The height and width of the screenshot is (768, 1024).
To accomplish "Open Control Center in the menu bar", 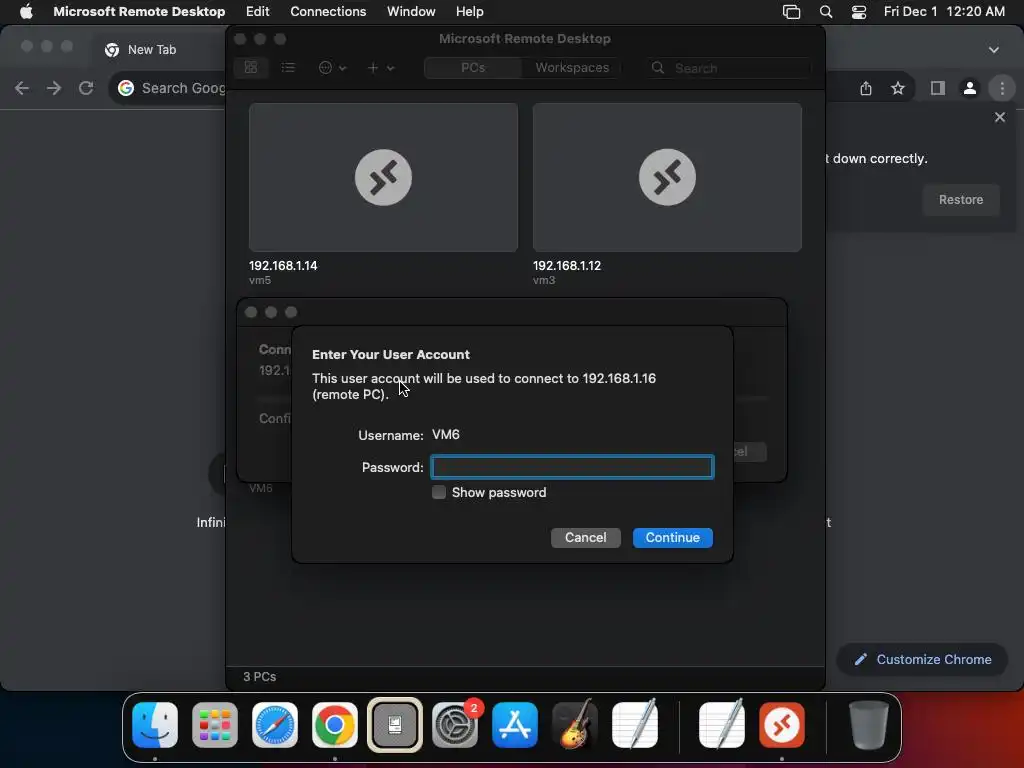I will point(859,11).
